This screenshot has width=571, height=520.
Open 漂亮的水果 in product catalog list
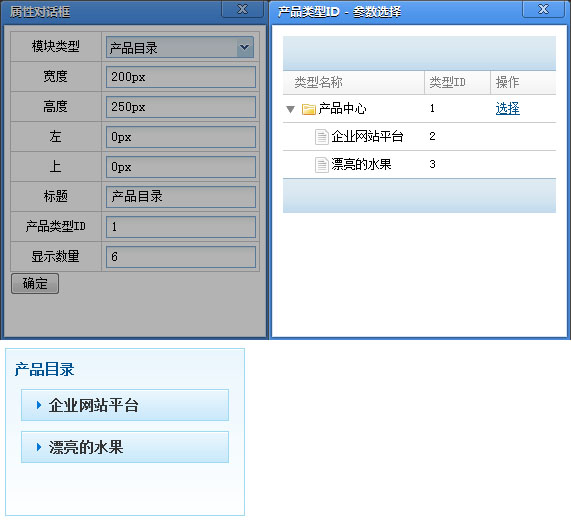point(125,447)
